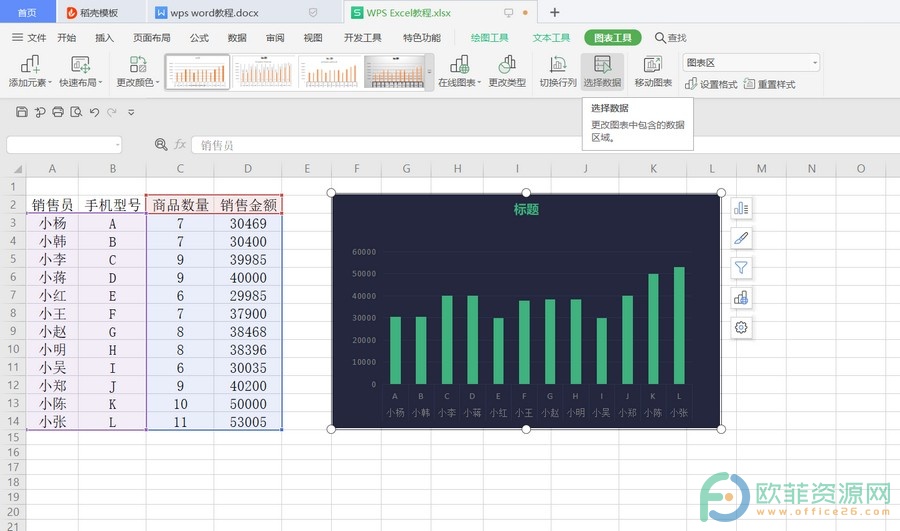Click the Print icon in quick access bar
The height and width of the screenshot is (531, 900).
click(58, 112)
